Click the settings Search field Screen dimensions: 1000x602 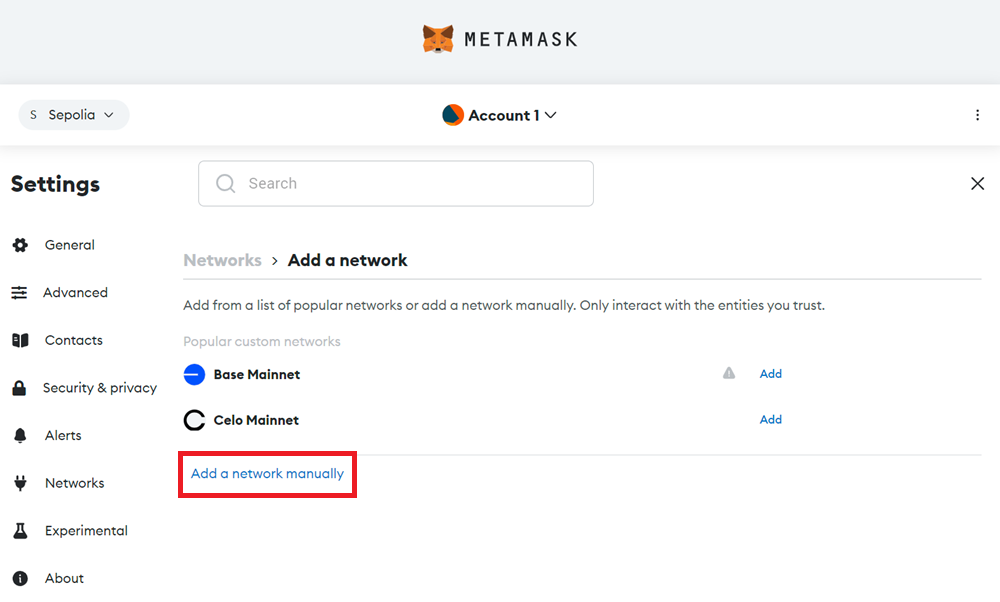(x=395, y=183)
